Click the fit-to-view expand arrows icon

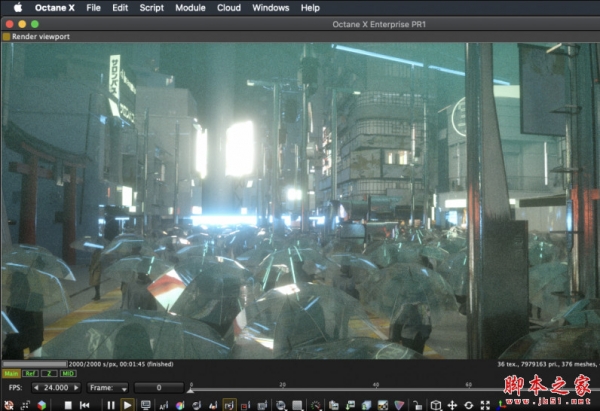tap(485, 405)
